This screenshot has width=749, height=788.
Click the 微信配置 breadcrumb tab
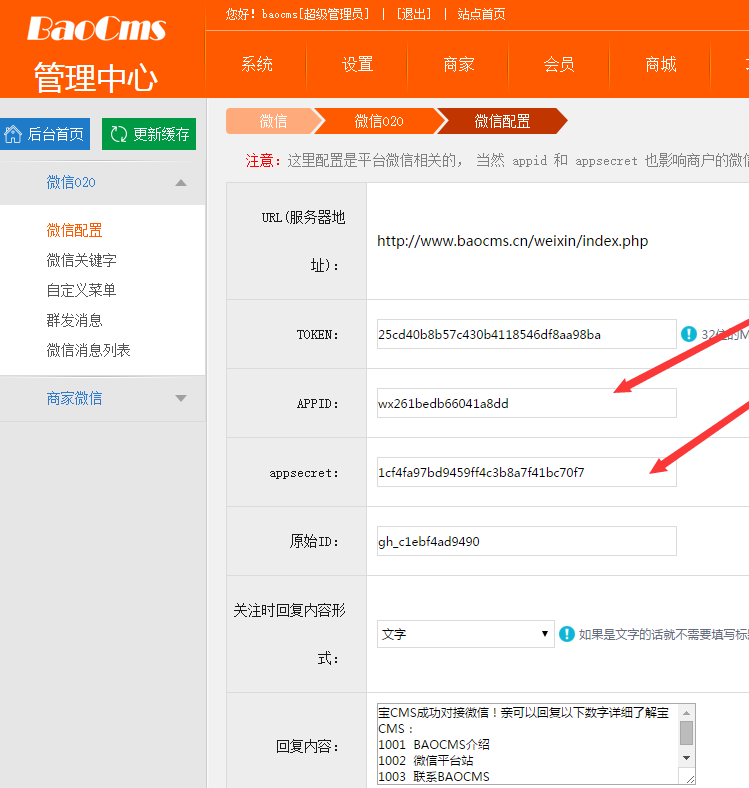point(502,121)
